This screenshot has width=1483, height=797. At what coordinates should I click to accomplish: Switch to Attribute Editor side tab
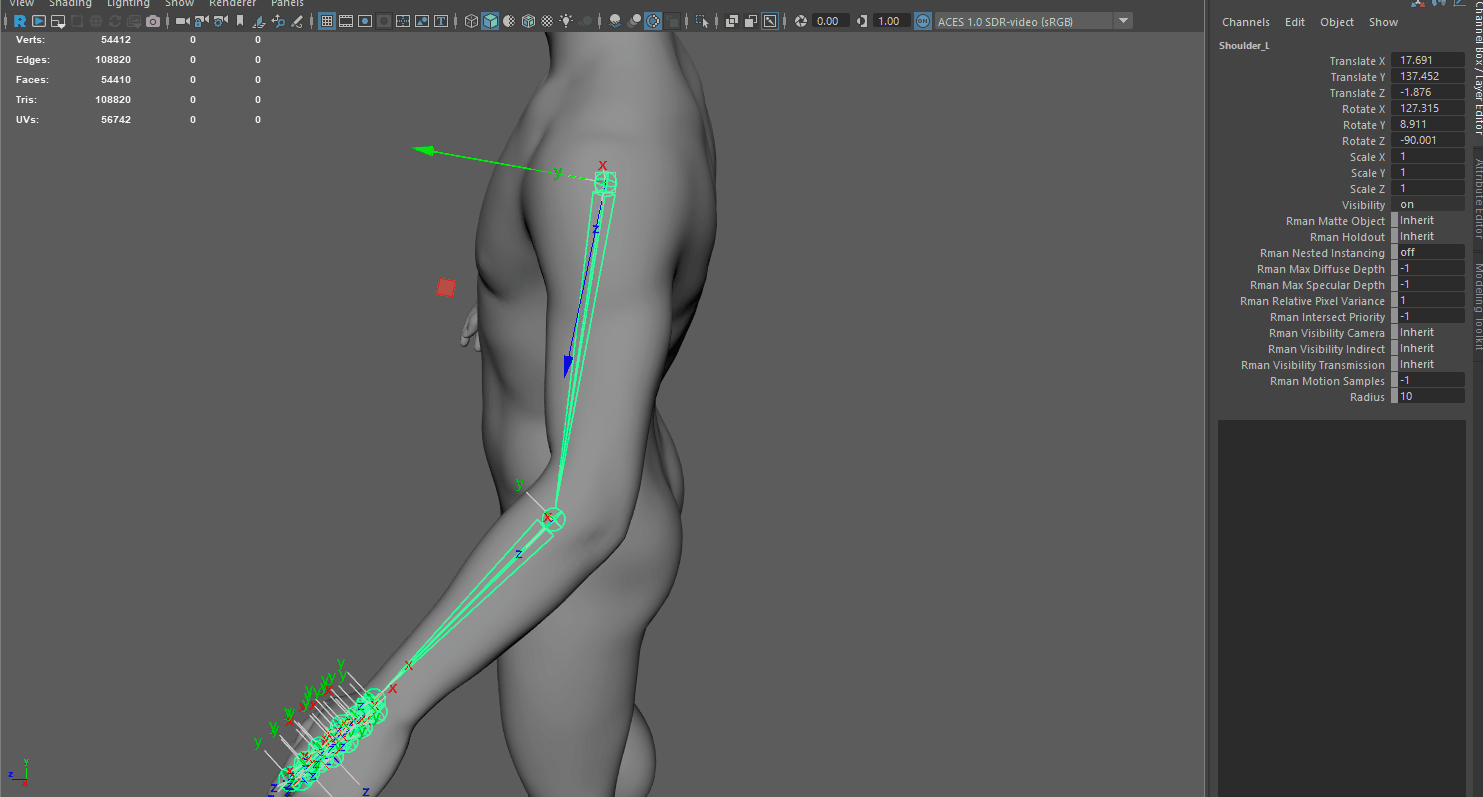(x=1477, y=197)
